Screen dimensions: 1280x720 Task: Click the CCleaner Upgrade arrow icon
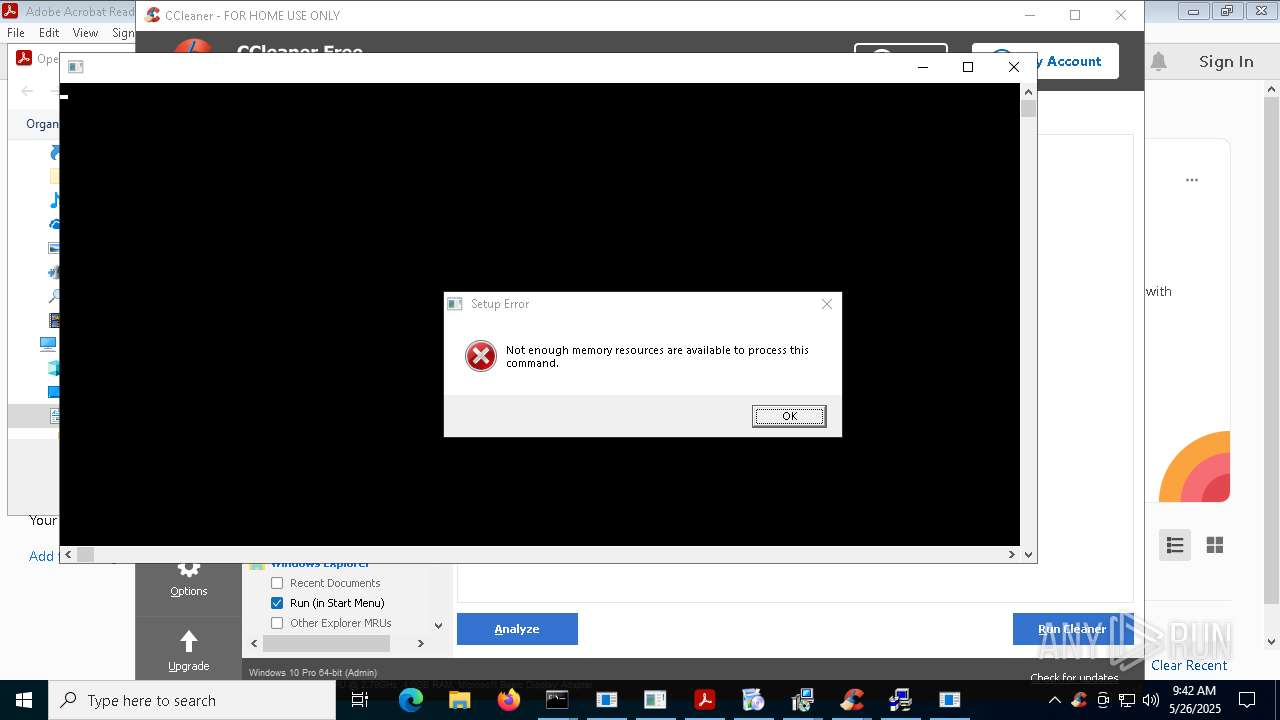pyautogui.click(x=189, y=642)
